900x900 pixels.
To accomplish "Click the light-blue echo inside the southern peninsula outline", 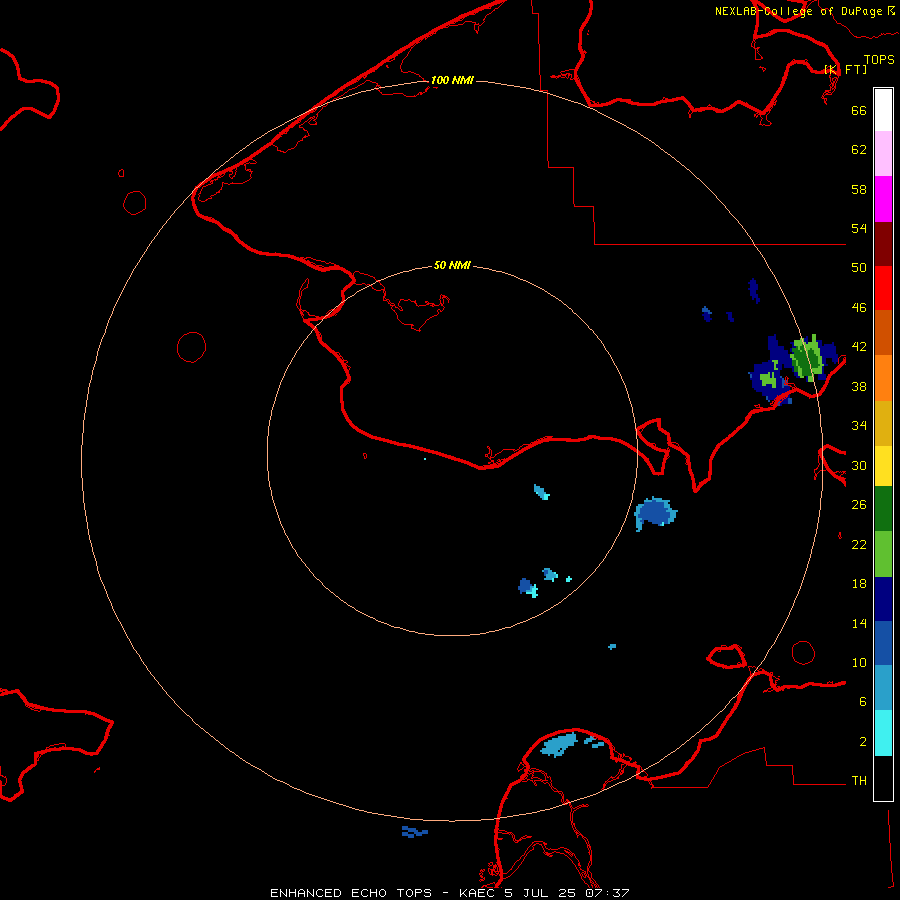I will (x=558, y=745).
